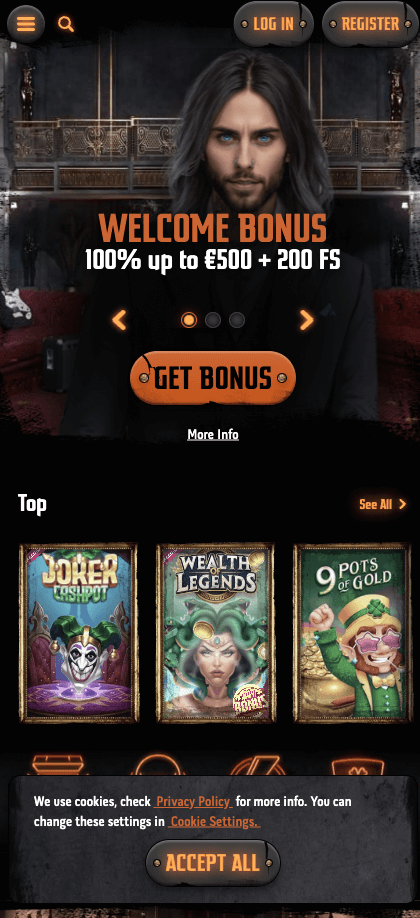Accept cookies with ACCEPT ALL button
Viewport: 420px width, 918px height.
[x=213, y=863]
